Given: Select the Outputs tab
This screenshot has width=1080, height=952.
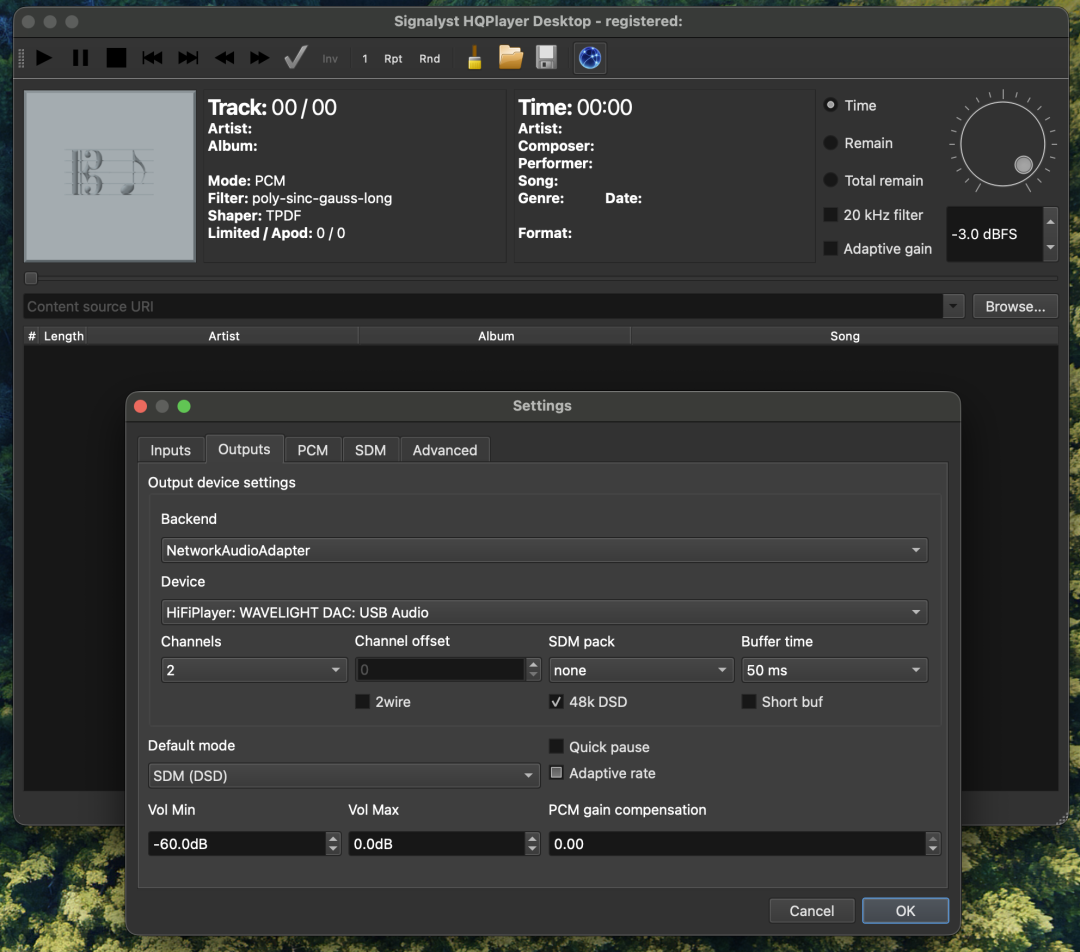Looking at the screenshot, I should [244, 449].
